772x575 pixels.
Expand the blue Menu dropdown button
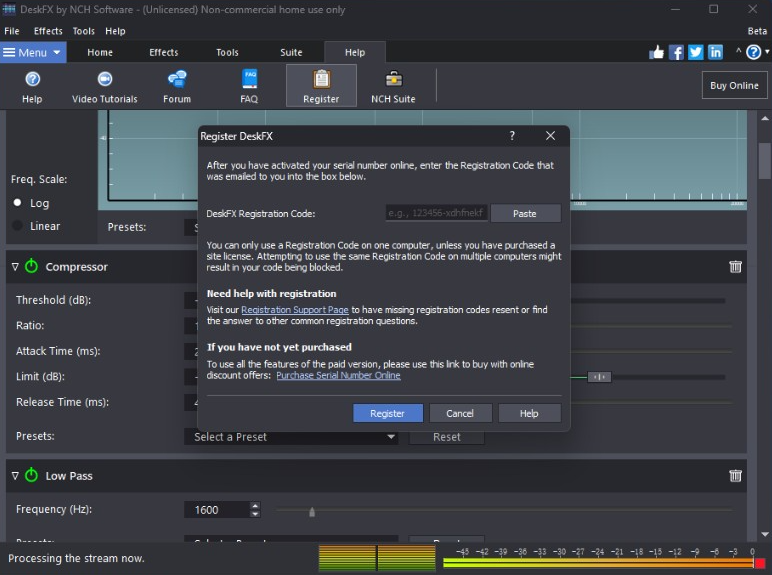point(33,52)
